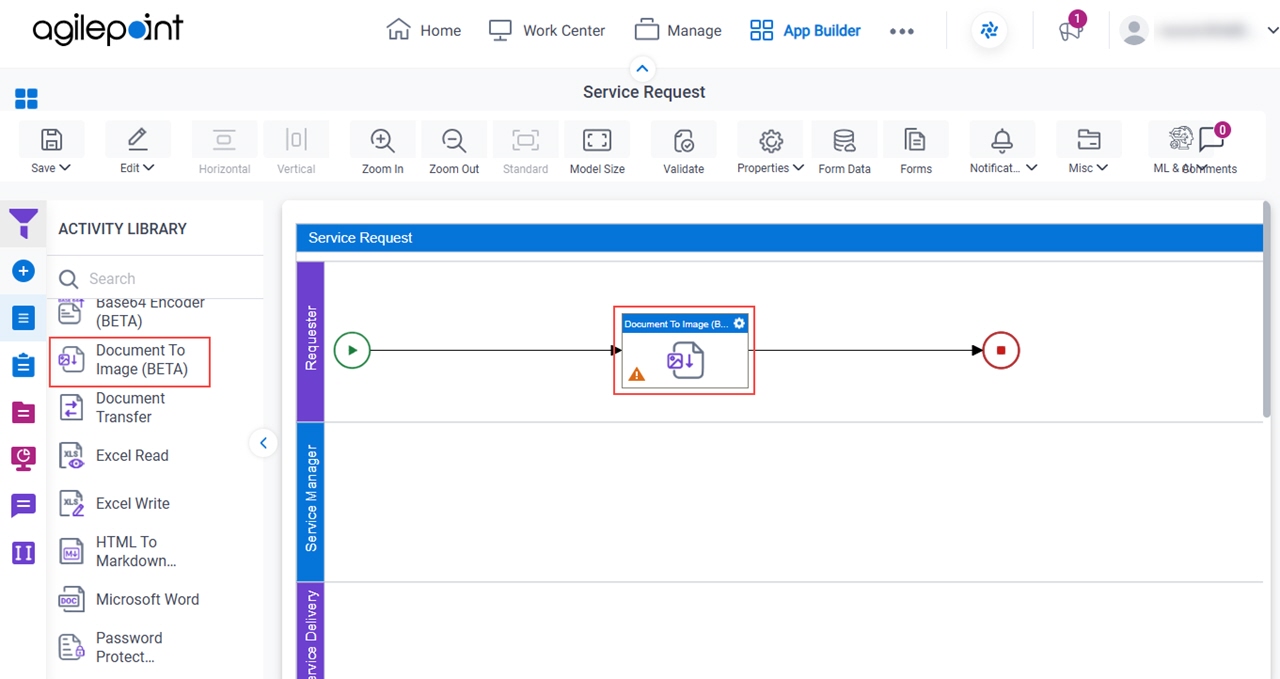Viewport: 1280px width, 679px height.
Task: Validate the process model
Action: pos(684,140)
